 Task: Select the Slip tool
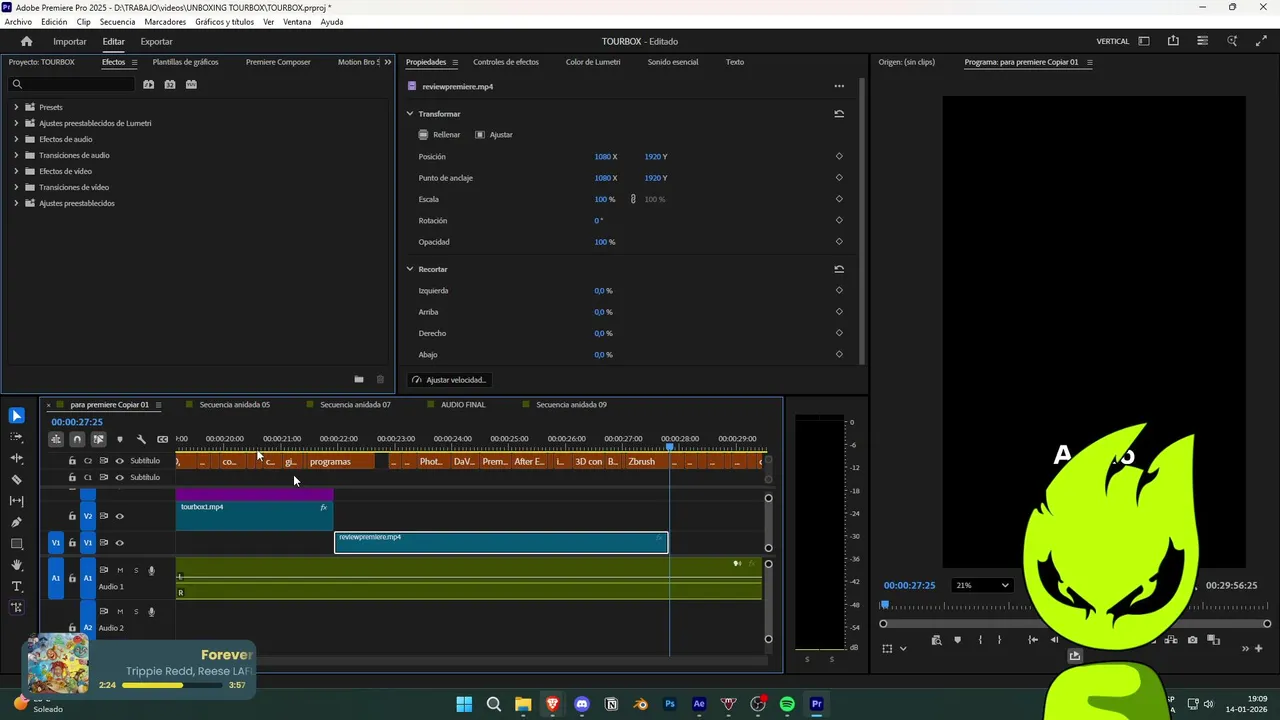[x=17, y=501]
